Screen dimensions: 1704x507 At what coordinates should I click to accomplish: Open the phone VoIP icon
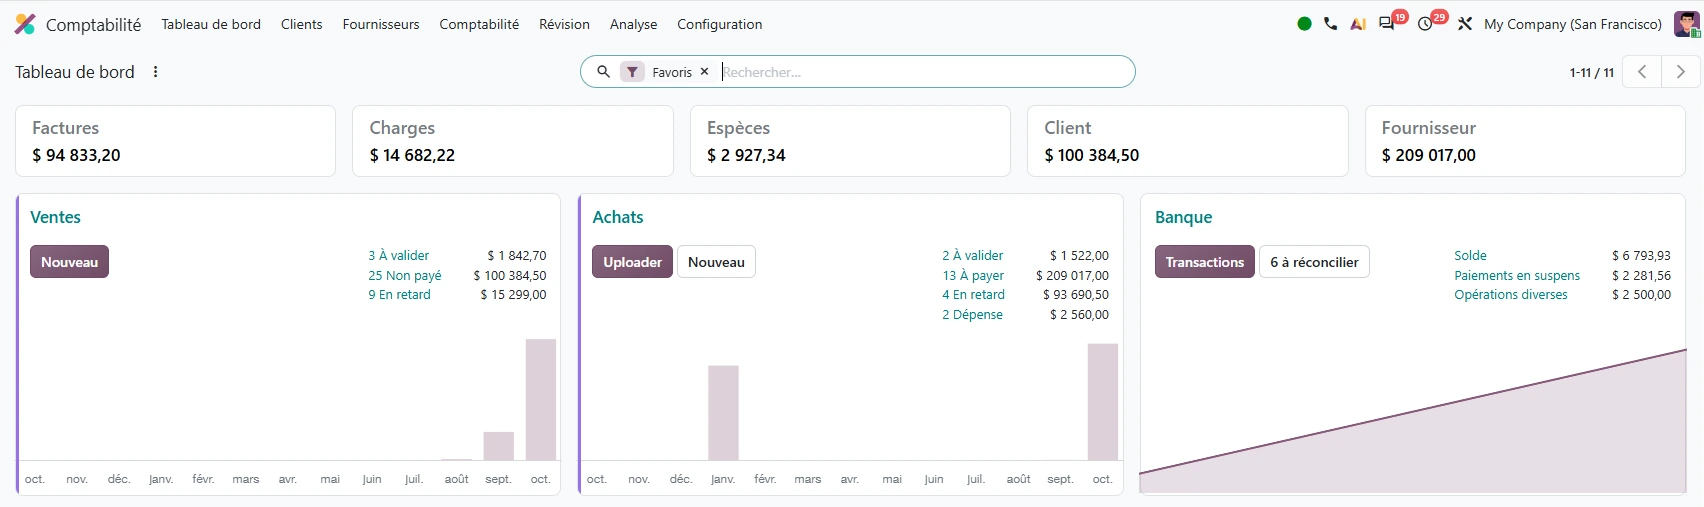(x=1330, y=24)
